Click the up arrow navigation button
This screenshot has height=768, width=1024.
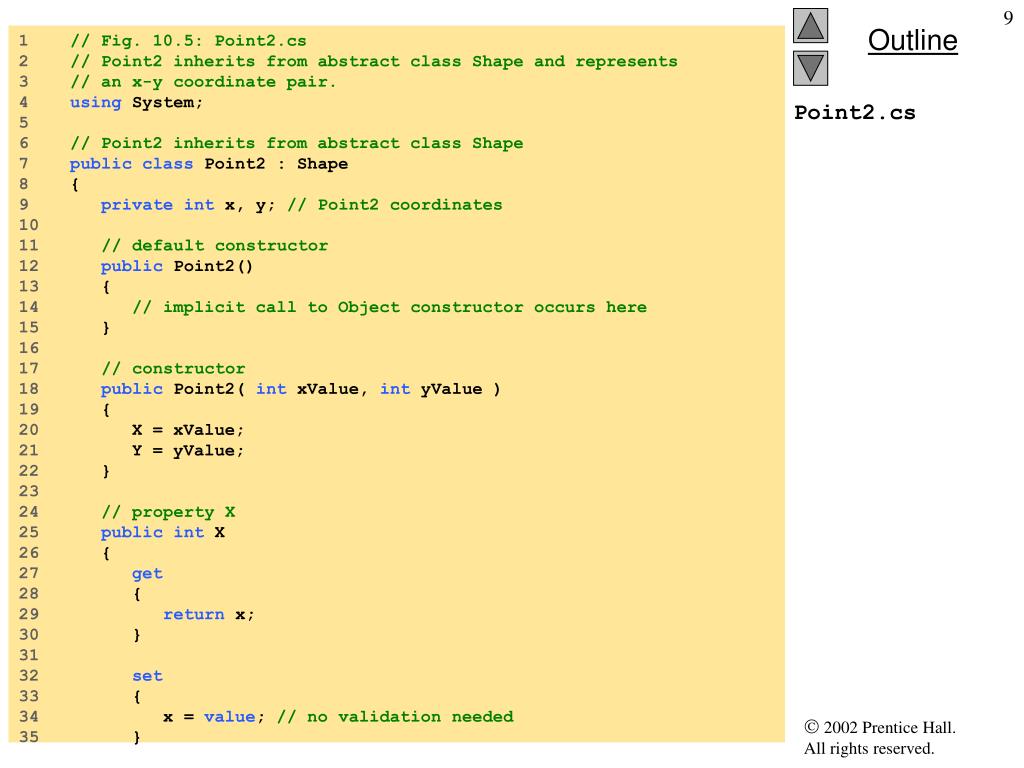tap(810, 25)
